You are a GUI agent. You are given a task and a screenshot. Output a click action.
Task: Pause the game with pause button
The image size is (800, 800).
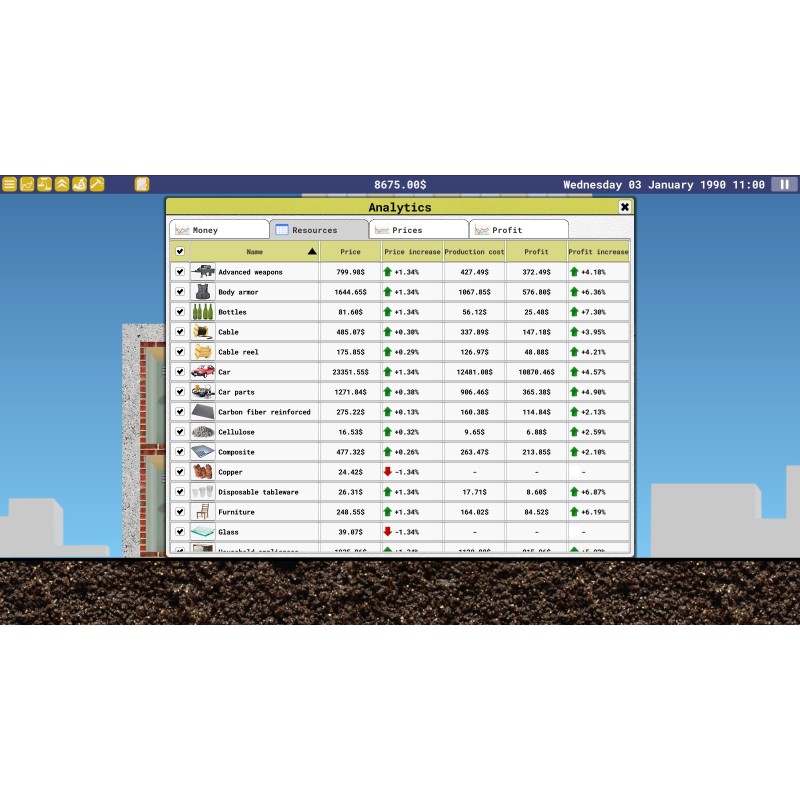[784, 184]
